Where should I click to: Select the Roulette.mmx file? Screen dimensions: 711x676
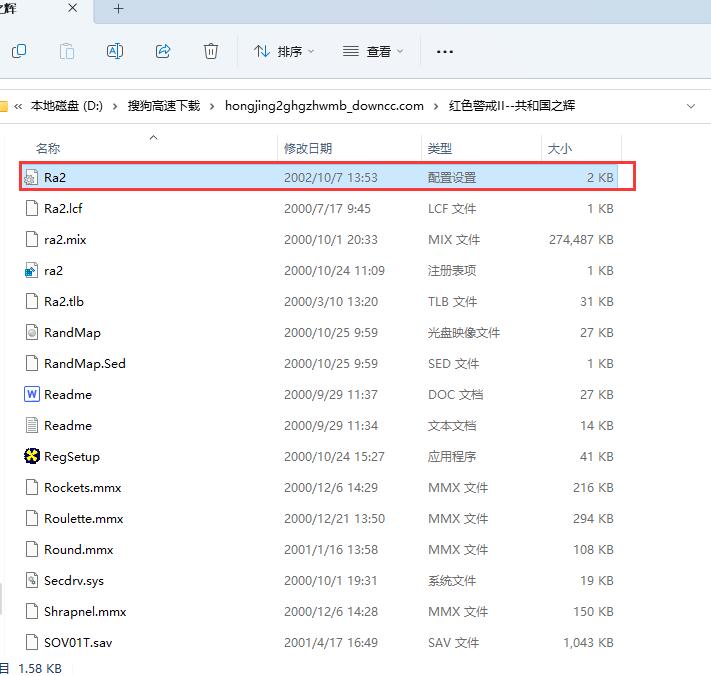coord(321,518)
